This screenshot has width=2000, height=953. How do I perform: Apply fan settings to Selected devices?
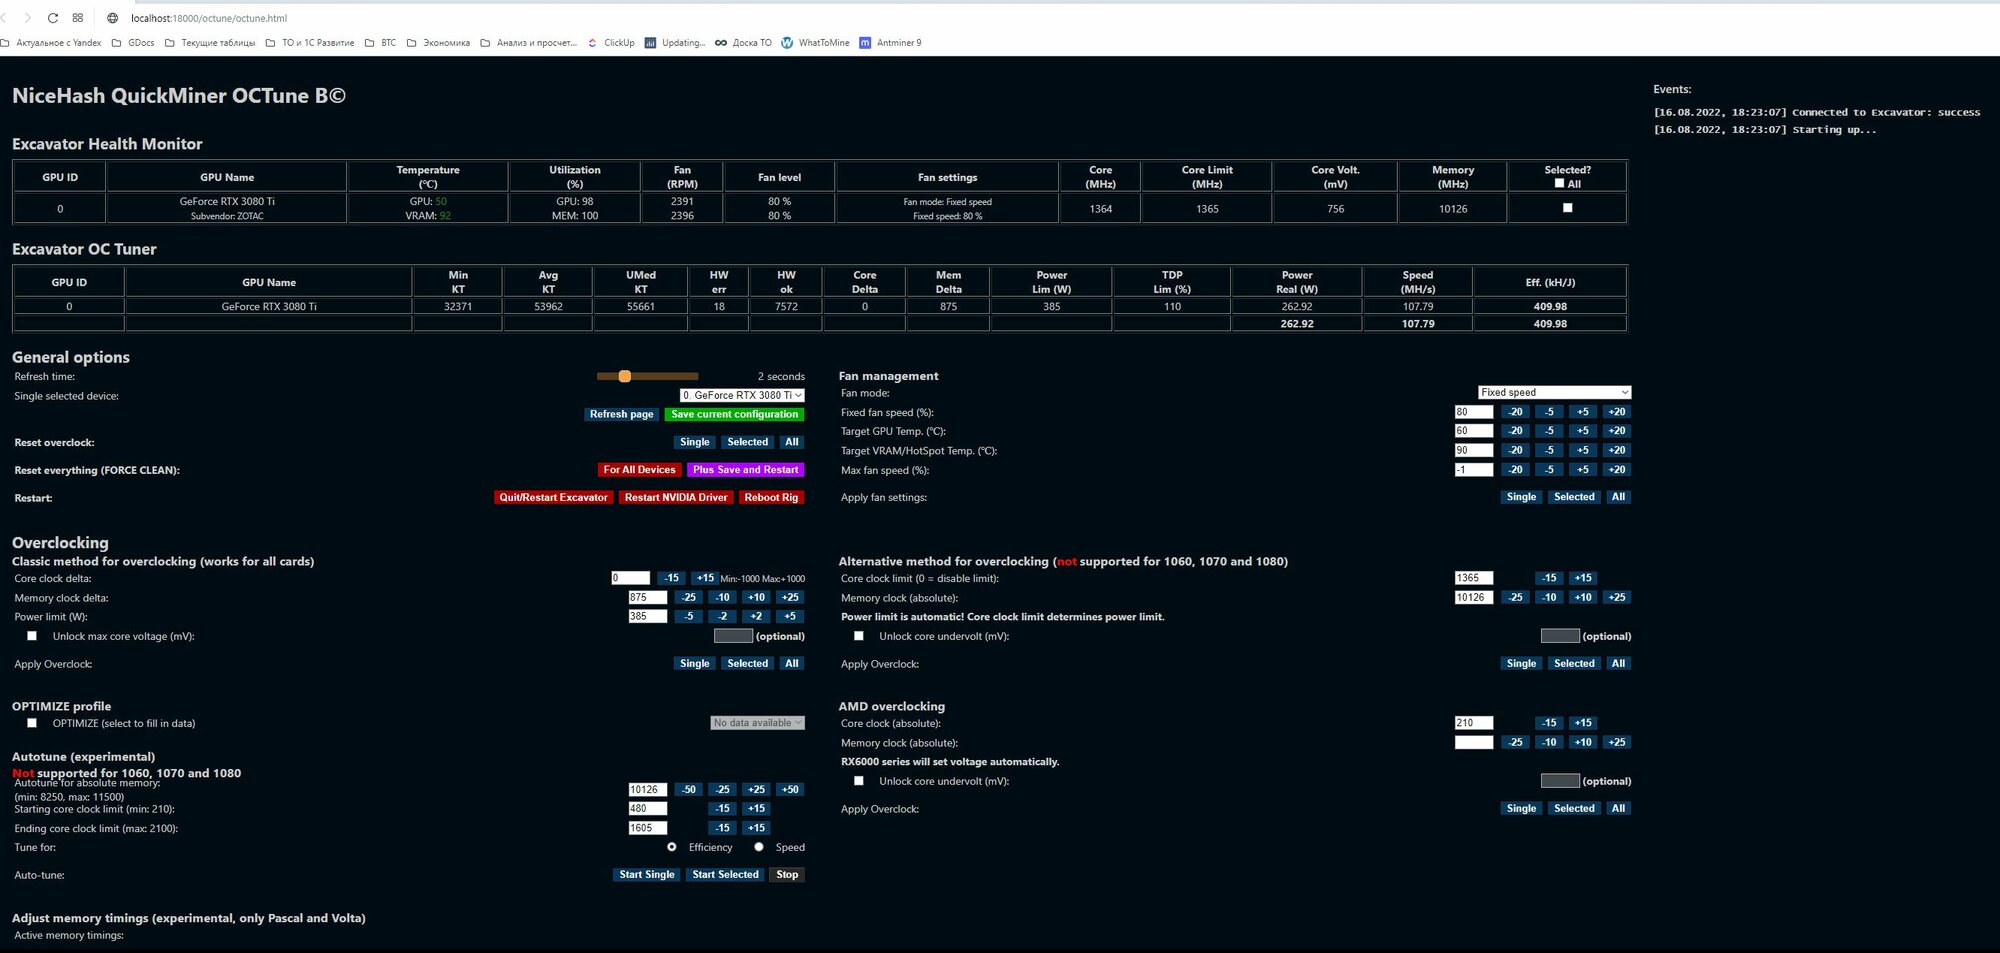tap(1574, 497)
